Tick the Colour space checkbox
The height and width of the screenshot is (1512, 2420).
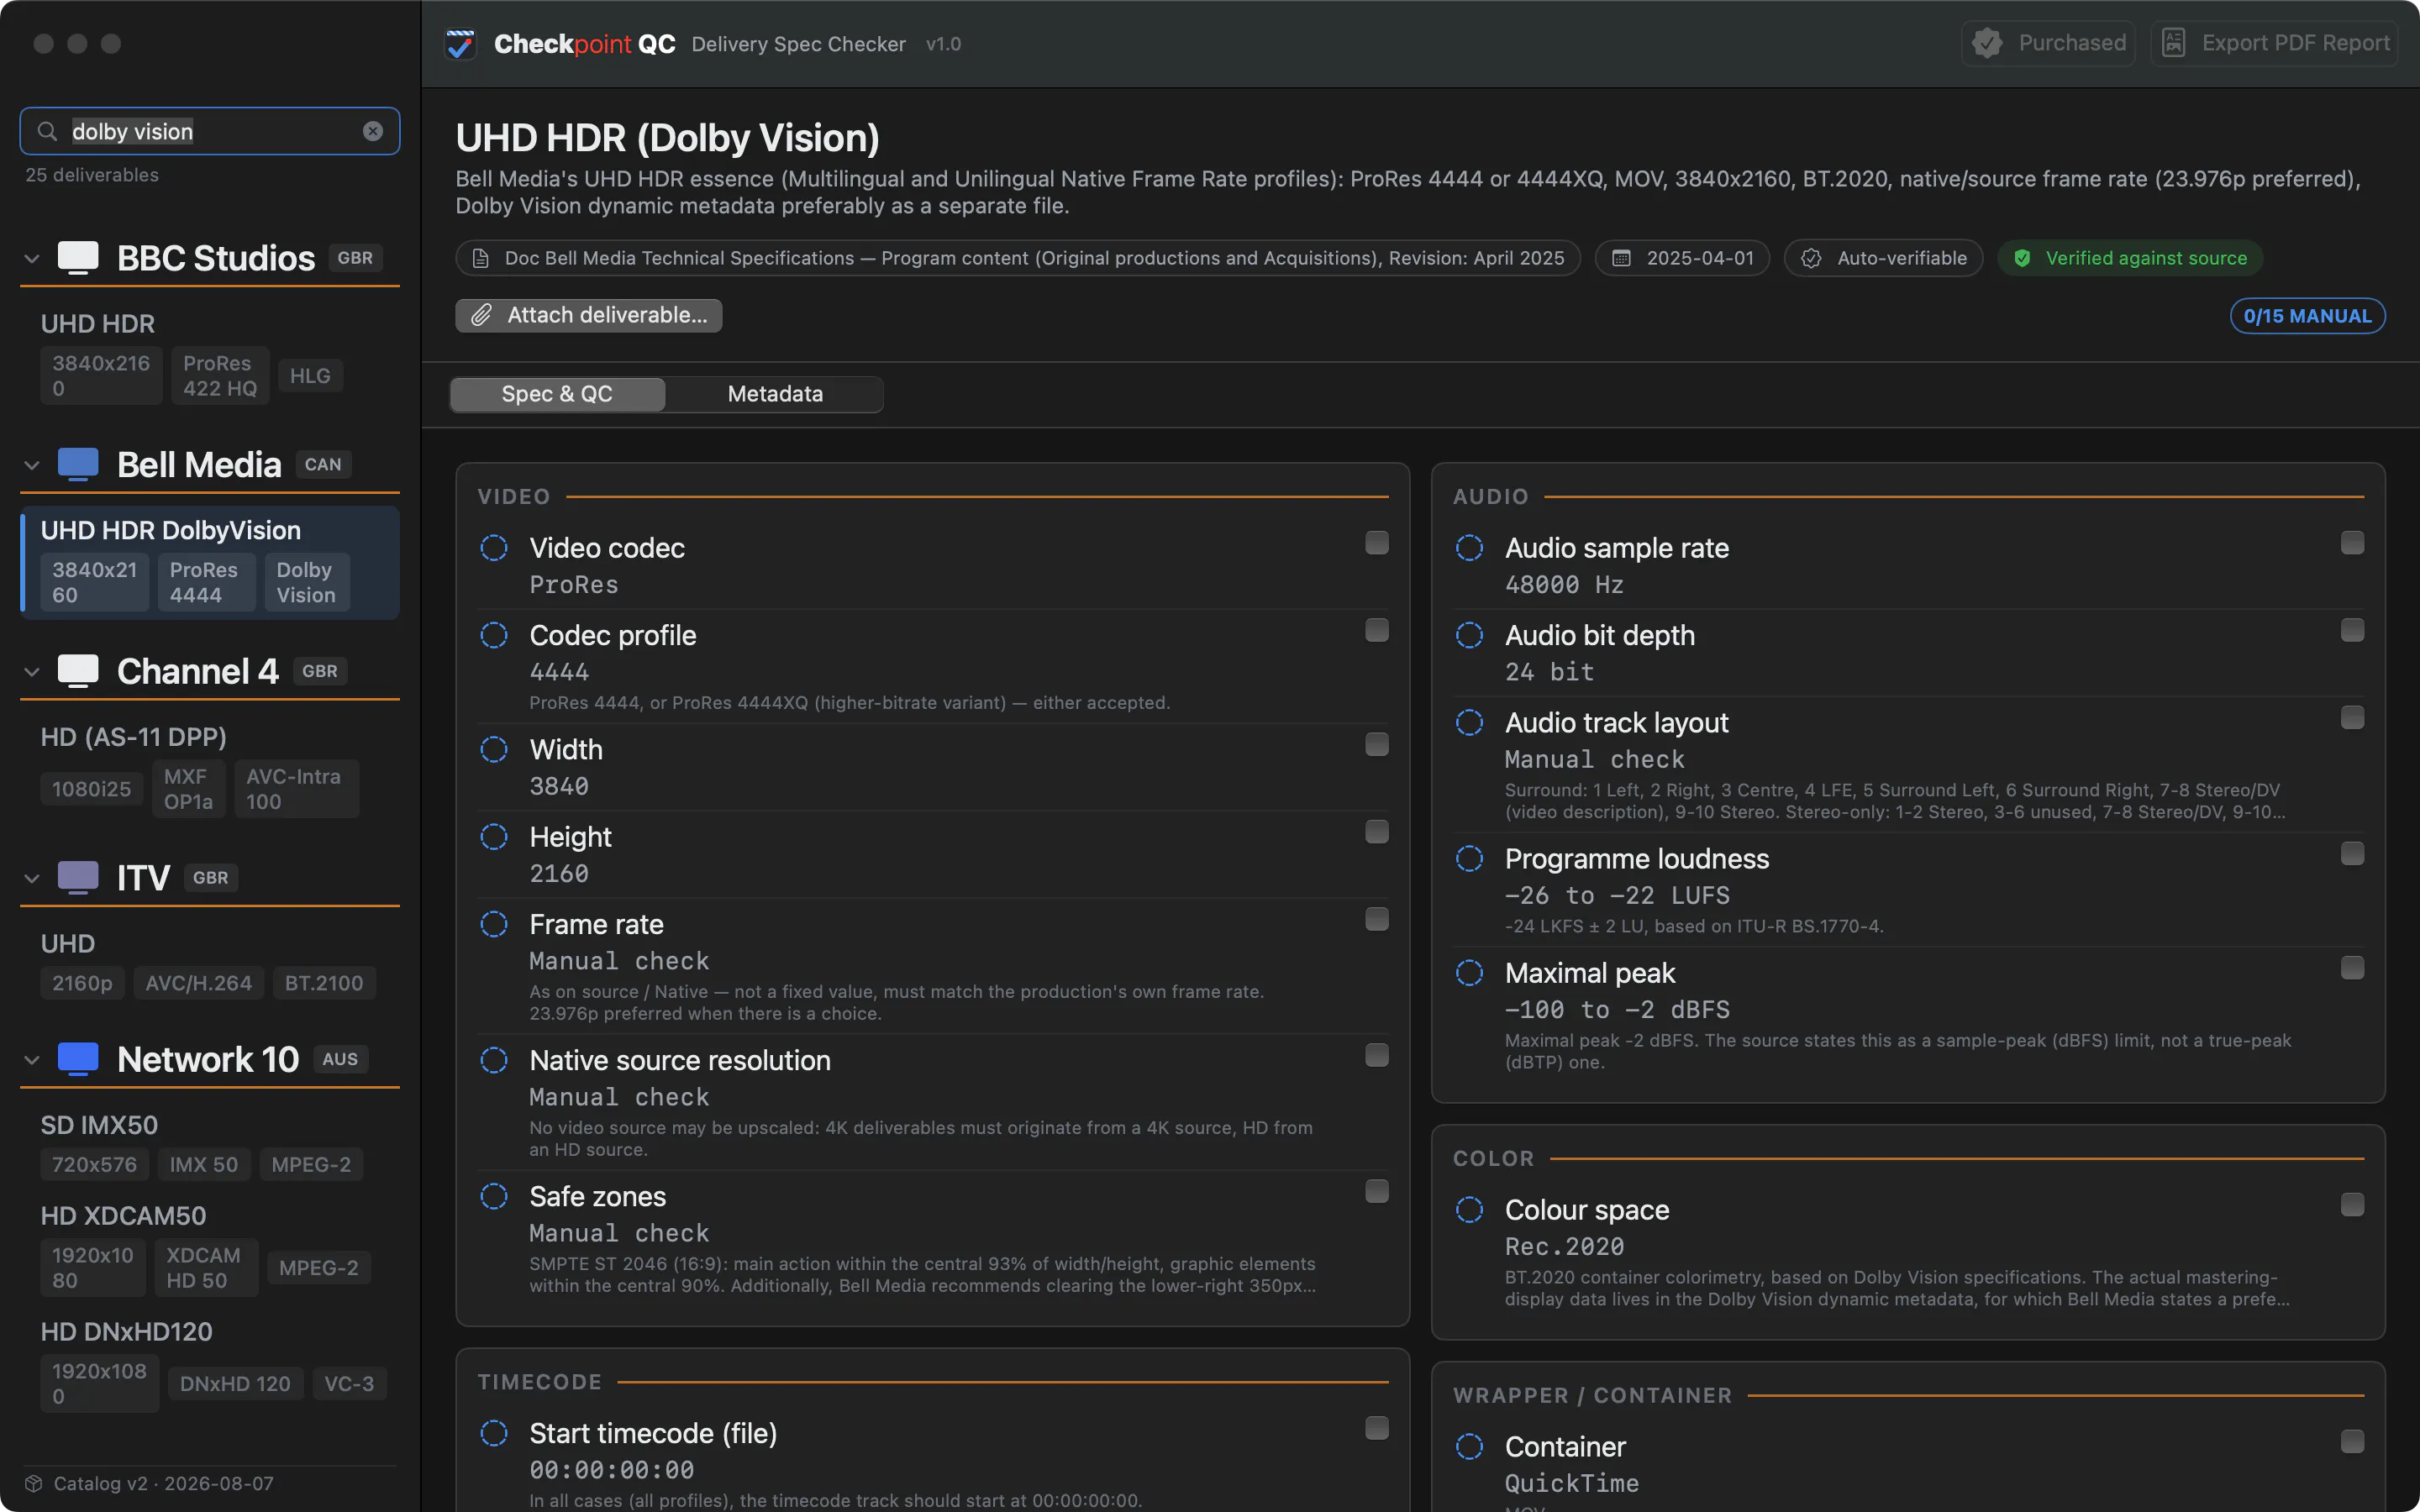(x=2353, y=1205)
